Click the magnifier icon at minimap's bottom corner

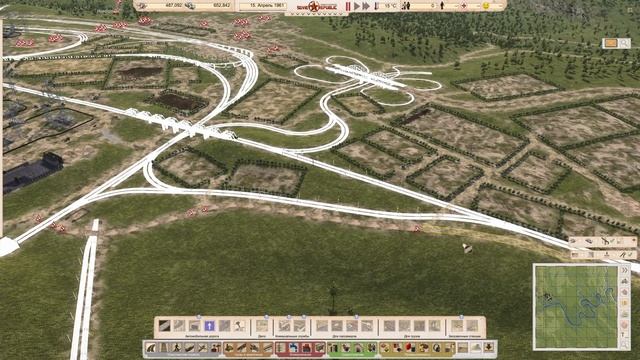coord(625,344)
